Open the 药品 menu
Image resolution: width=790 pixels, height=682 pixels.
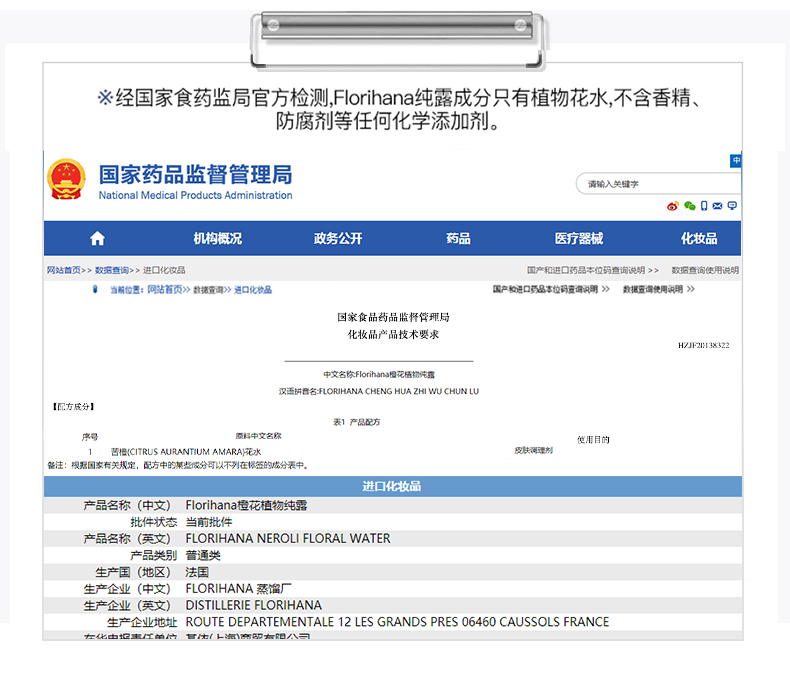coord(458,239)
